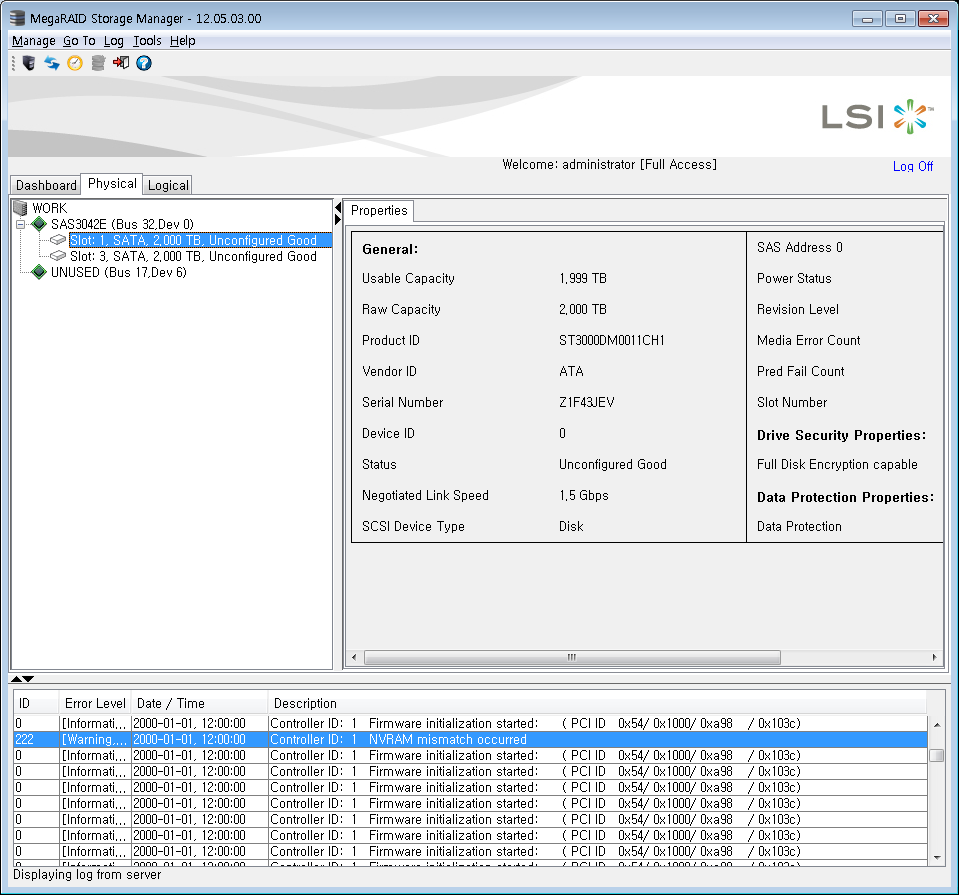Click the [Warning... error level cell

pos(95,739)
